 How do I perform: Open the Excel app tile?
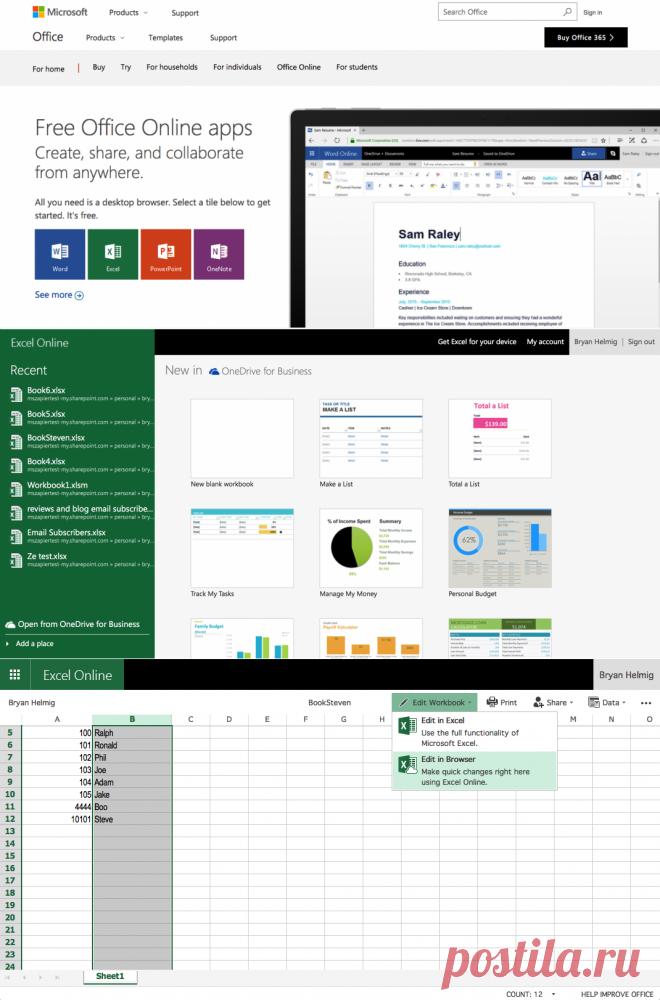point(113,254)
